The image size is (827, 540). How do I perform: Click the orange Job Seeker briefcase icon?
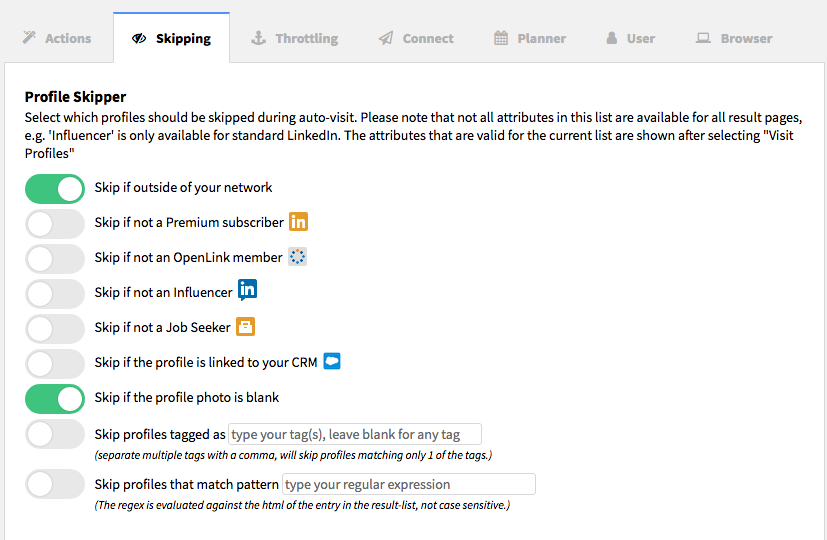(245, 327)
